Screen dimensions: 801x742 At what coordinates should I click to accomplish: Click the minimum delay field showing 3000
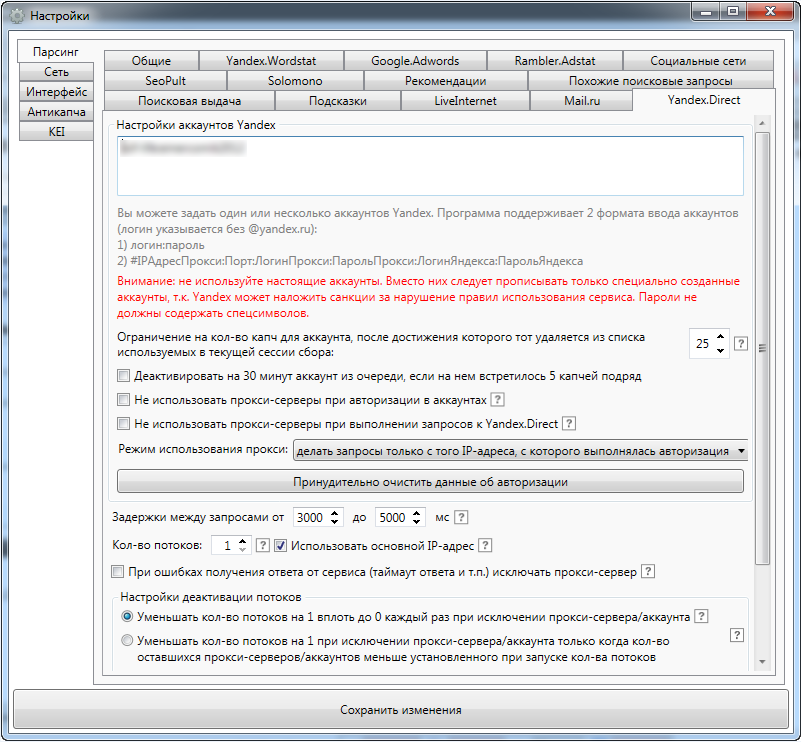[311, 517]
